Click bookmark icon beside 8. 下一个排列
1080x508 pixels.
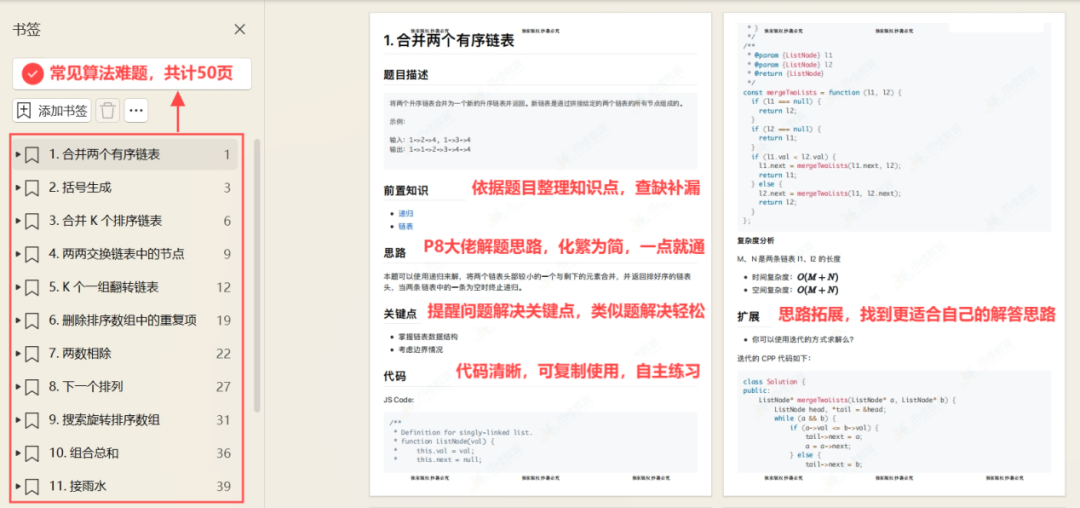coord(32,388)
